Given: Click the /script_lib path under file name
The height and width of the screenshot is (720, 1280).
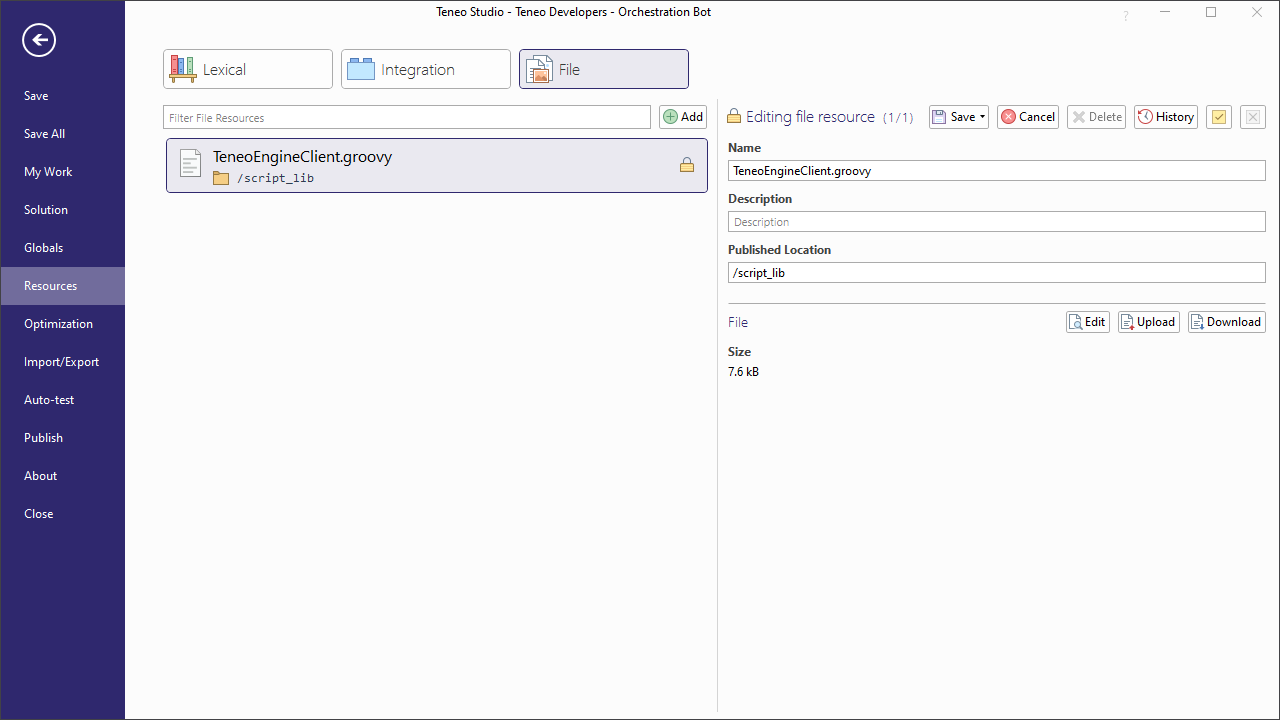Looking at the screenshot, I should click(x=275, y=178).
